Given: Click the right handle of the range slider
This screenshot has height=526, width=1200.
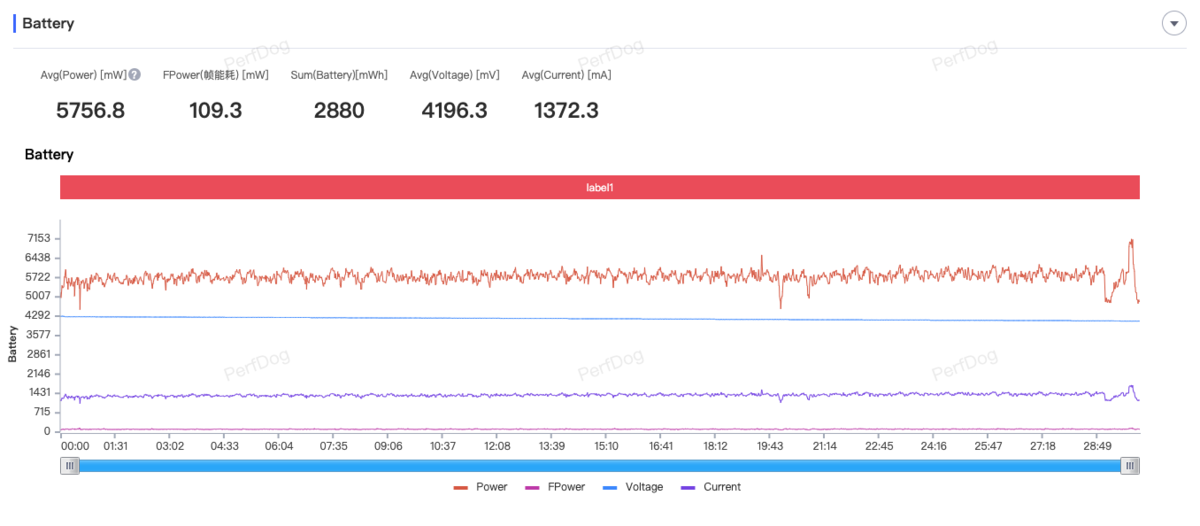Looking at the screenshot, I should pyautogui.click(x=1130, y=465).
